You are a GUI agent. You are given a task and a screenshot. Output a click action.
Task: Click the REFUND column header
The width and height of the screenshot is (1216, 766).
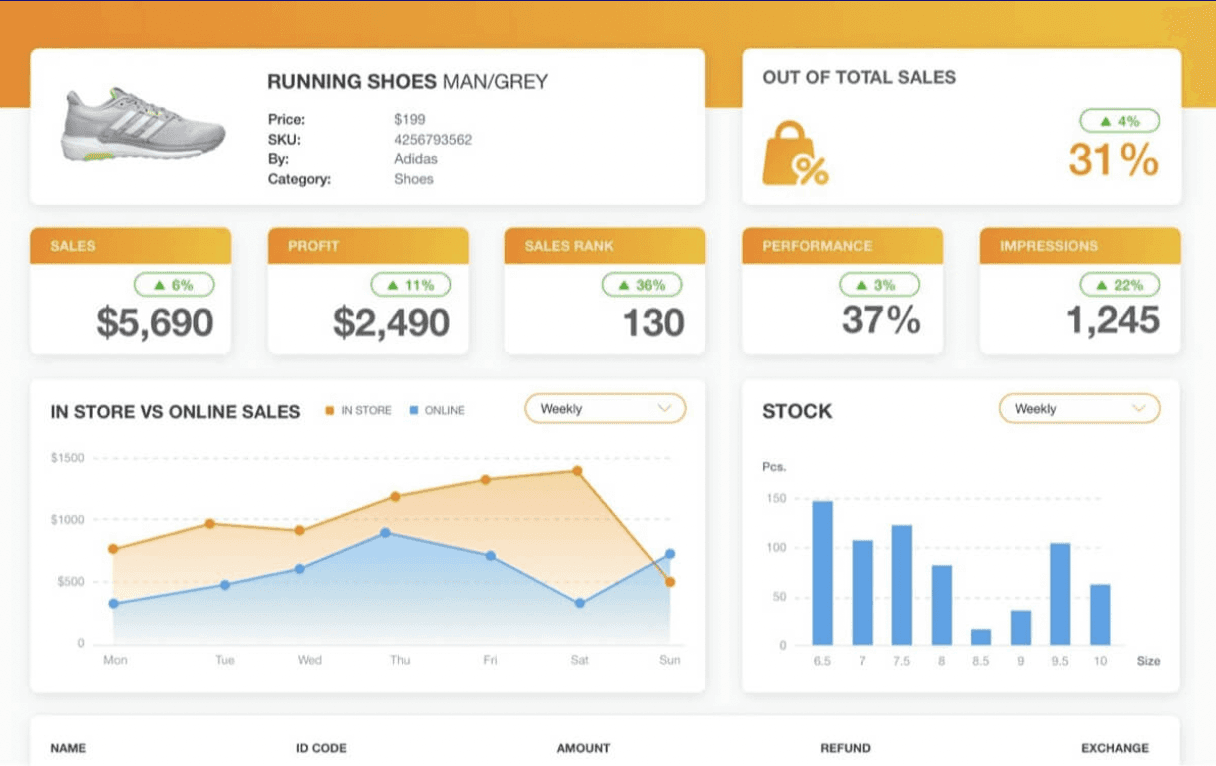point(845,748)
